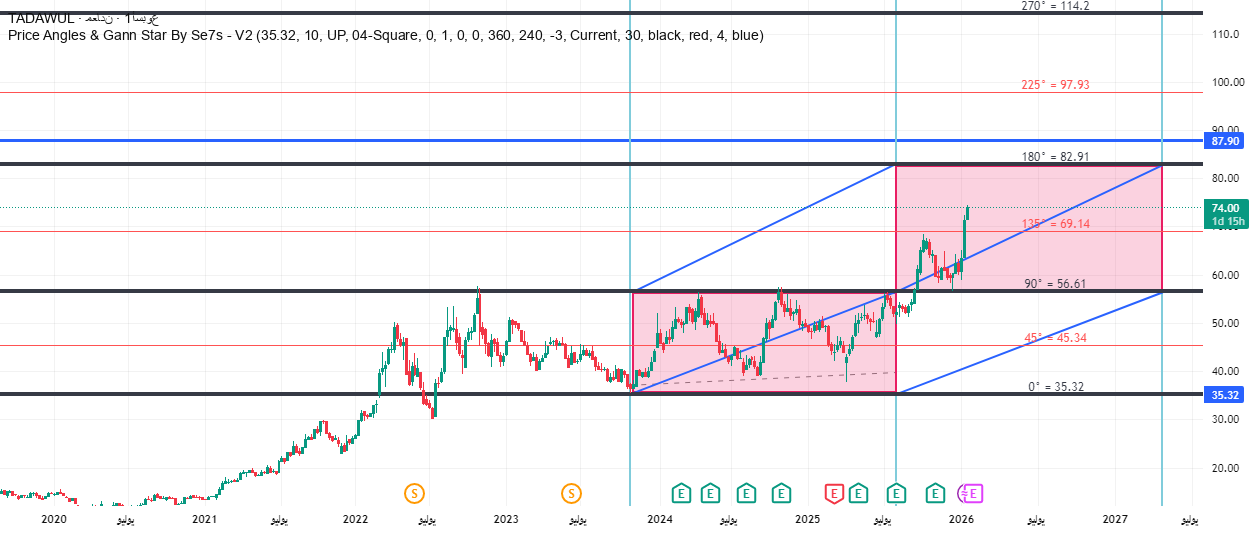
Task: Click the blue 87.90 price label
Action: 1225,142
